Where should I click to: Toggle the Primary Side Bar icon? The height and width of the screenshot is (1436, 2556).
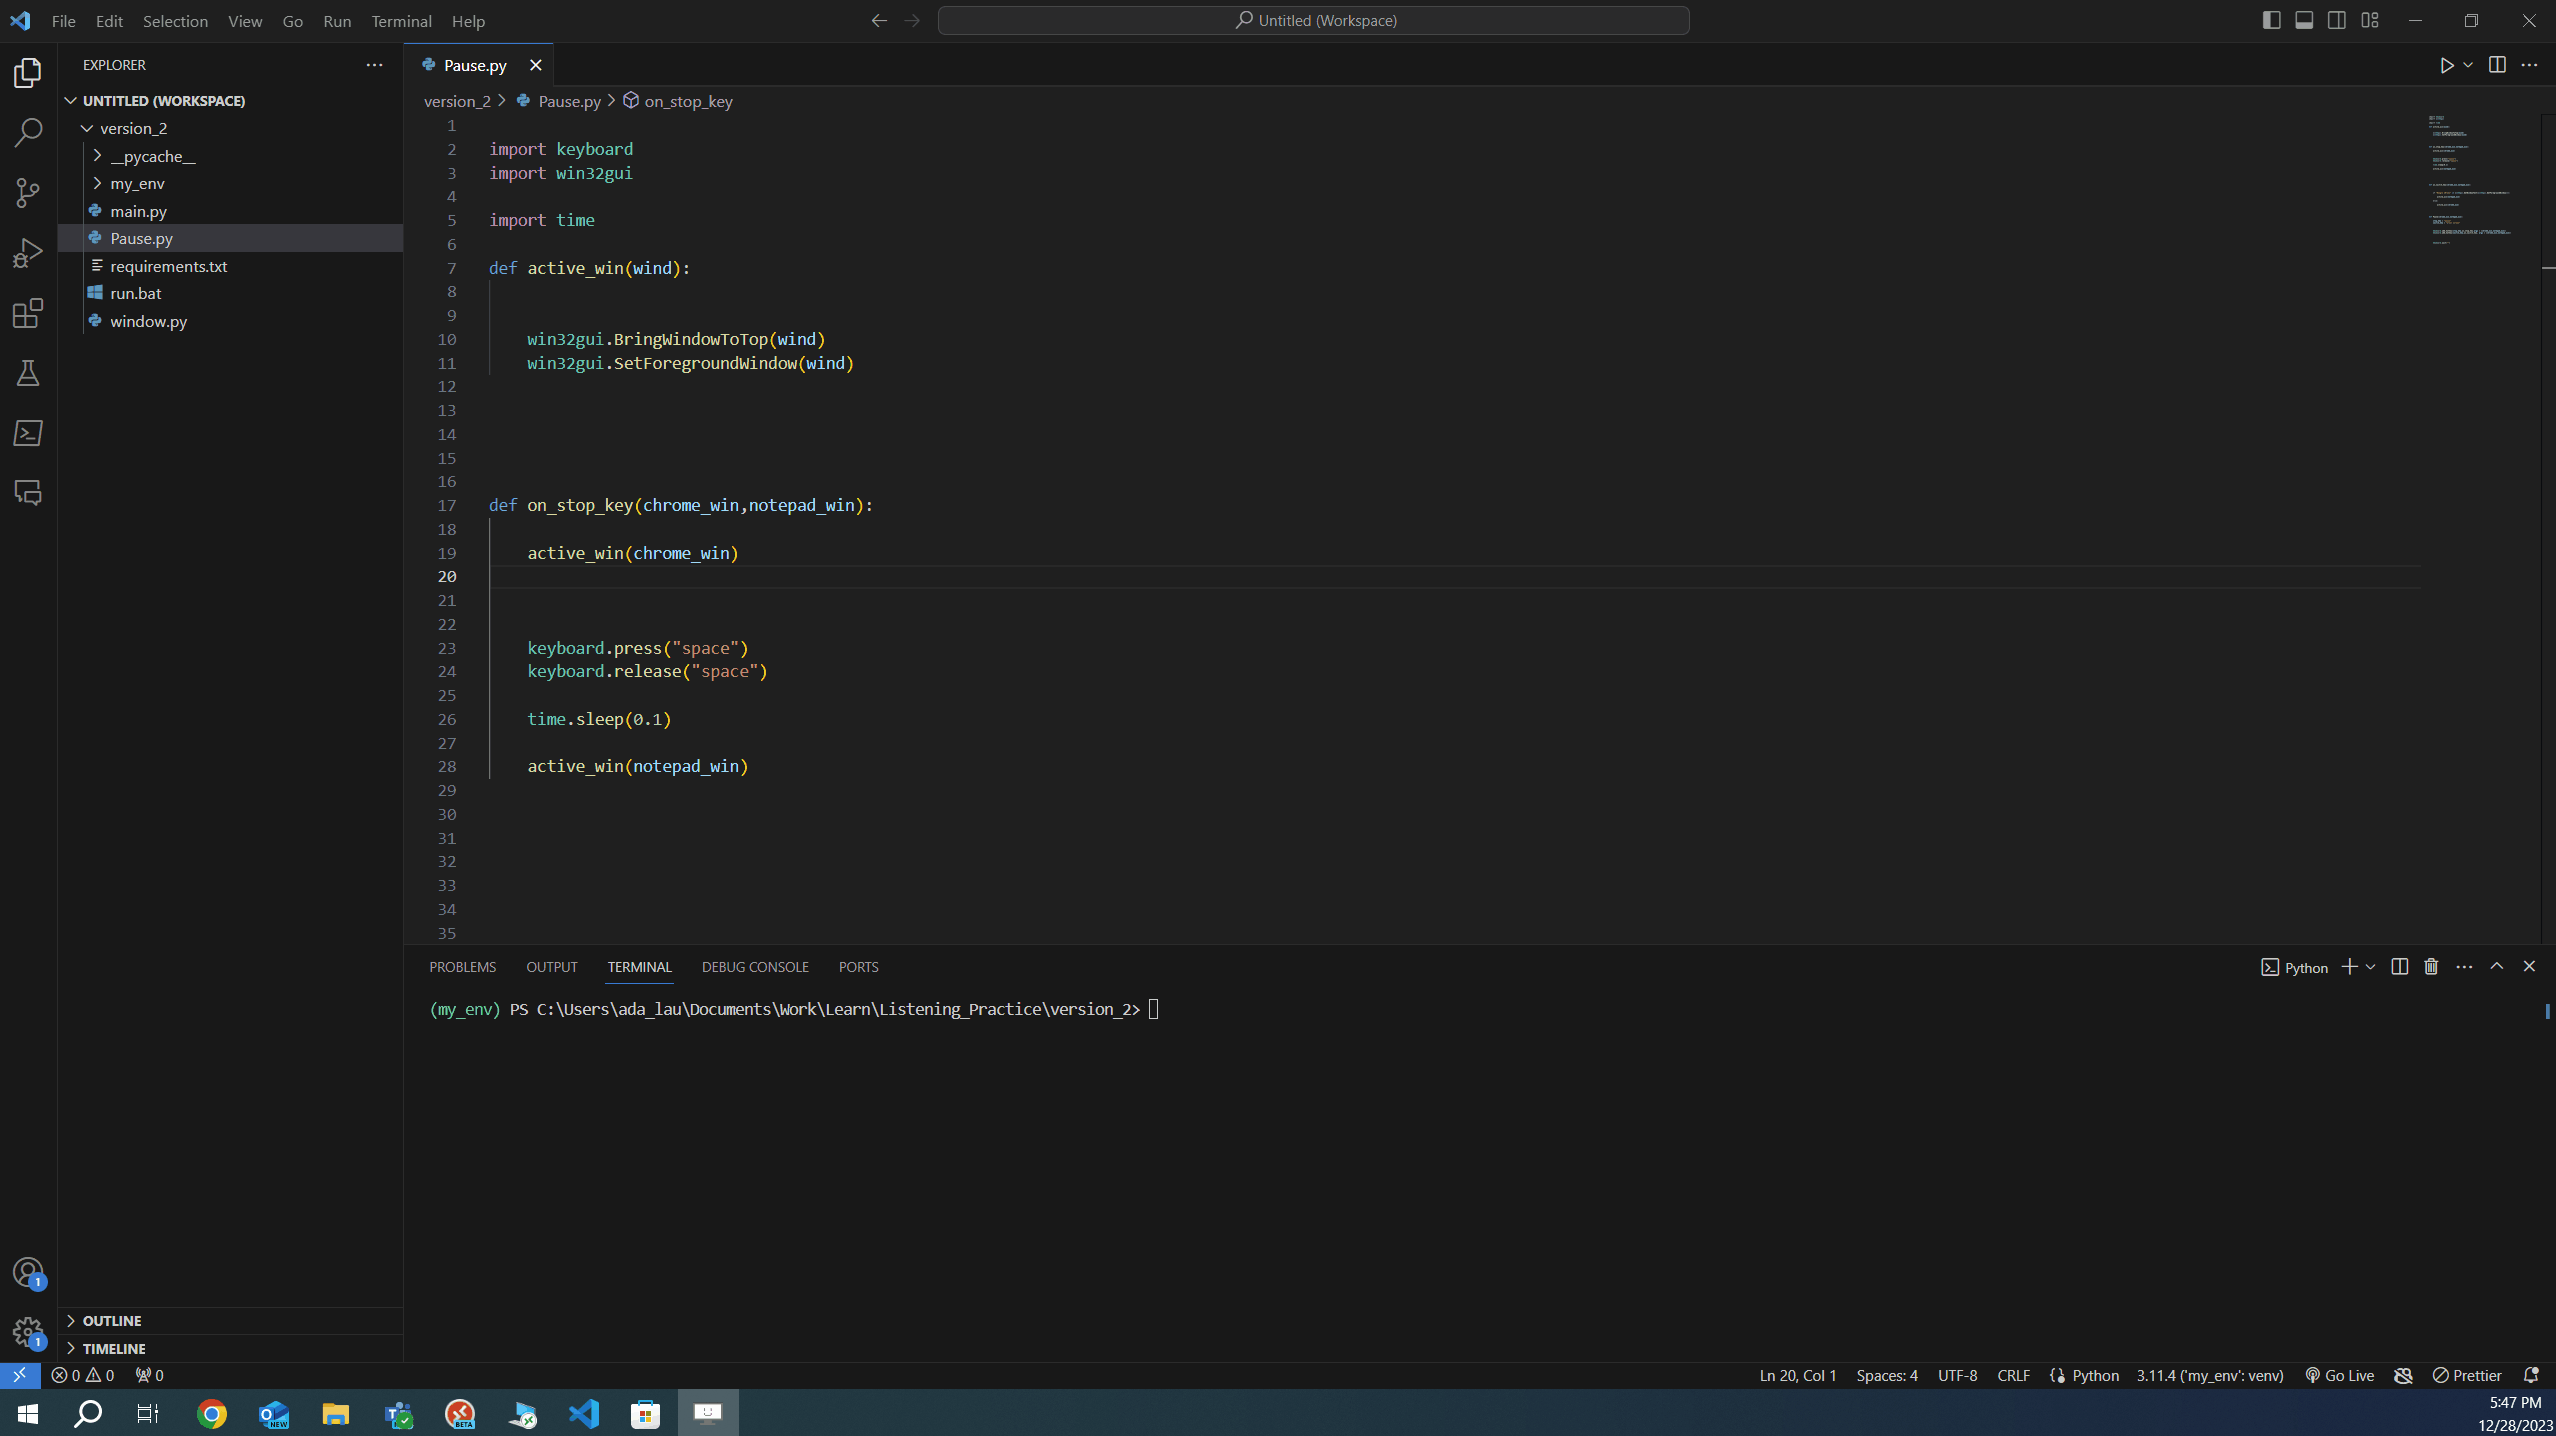[x=2270, y=19]
